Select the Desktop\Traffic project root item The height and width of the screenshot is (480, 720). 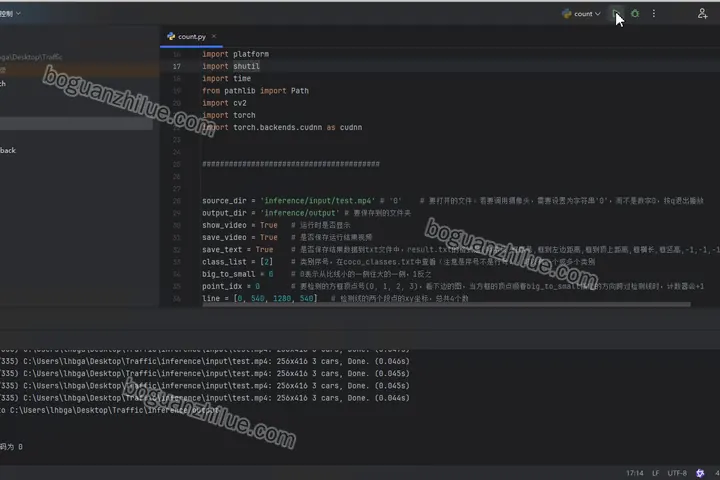[31, 57]
